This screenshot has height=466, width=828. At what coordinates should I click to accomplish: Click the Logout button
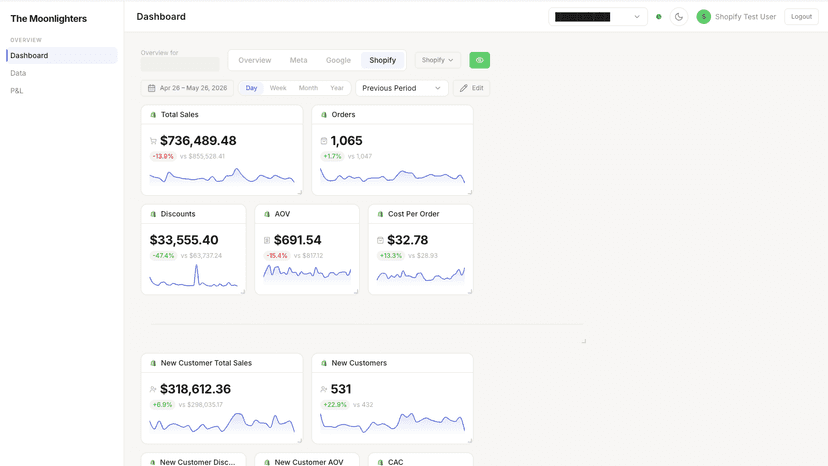point(801,17)
